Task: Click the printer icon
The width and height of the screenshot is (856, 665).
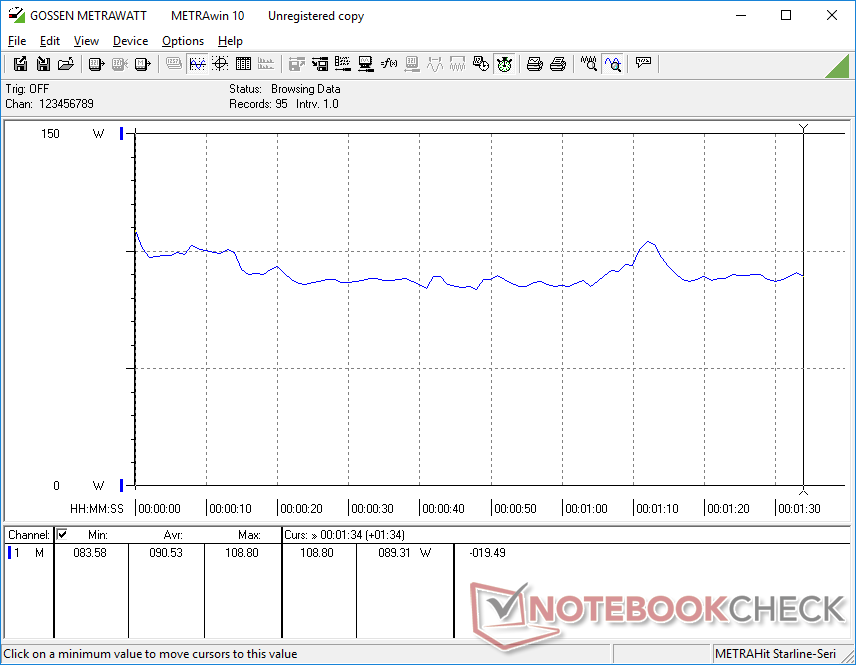Action: coord(557,64)
